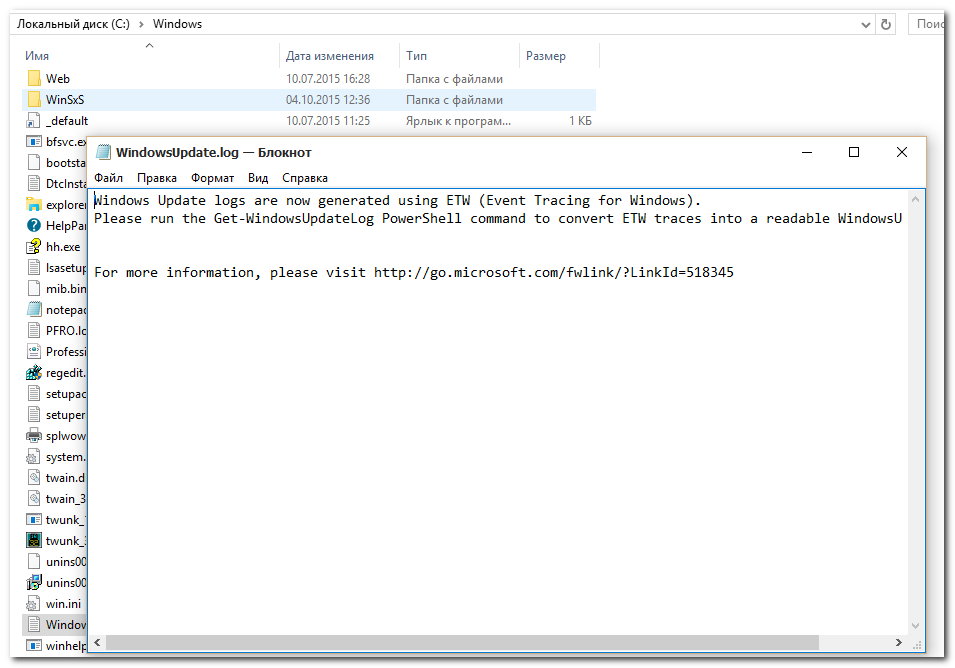This screenshot has width=955, height=668.
Task: Expand the address bar history dropdown
Action: (x=865, y=24)
